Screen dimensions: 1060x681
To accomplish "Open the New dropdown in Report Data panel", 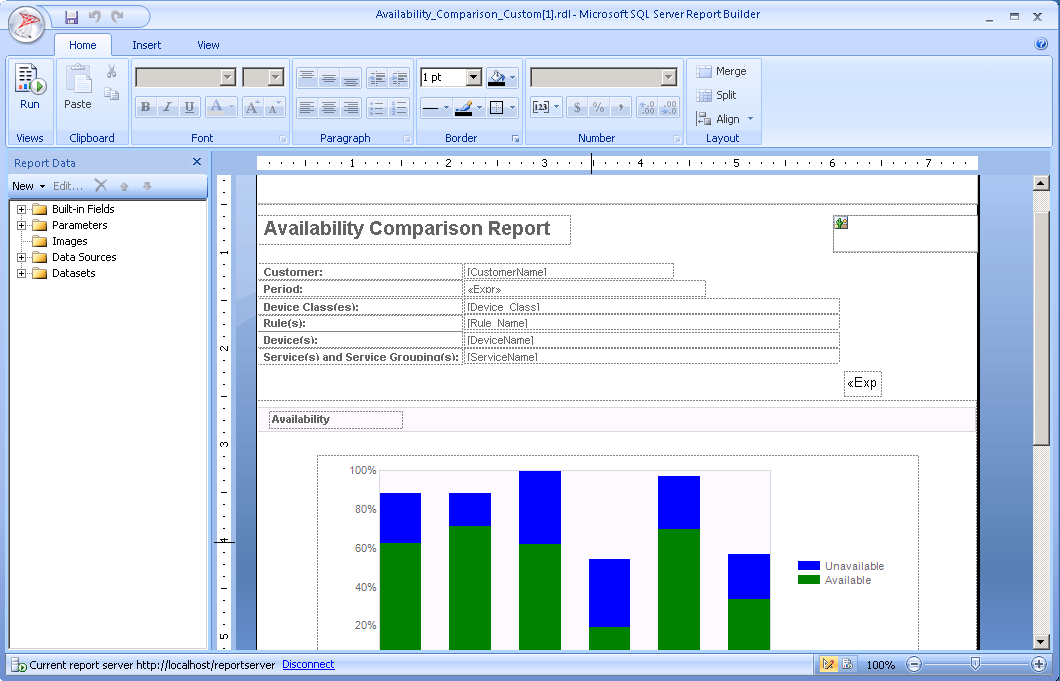I will coord(27,185).
